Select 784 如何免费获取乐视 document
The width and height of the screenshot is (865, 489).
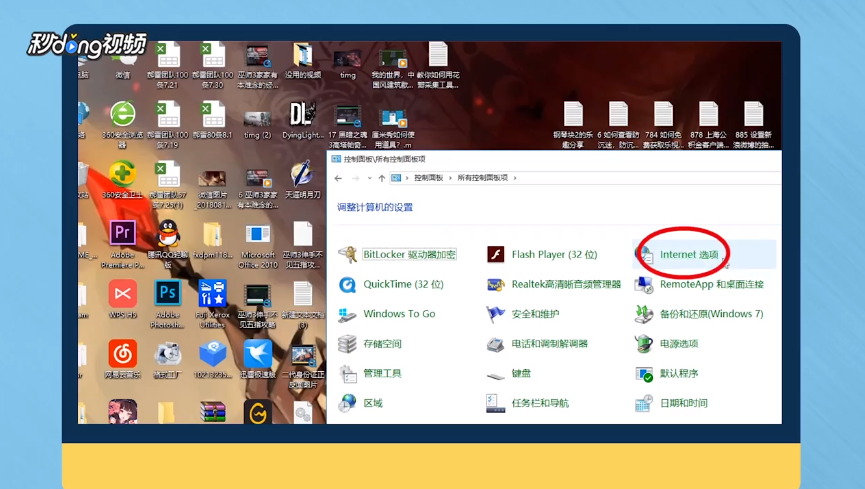pyautogui.click(x=663, y=125)
